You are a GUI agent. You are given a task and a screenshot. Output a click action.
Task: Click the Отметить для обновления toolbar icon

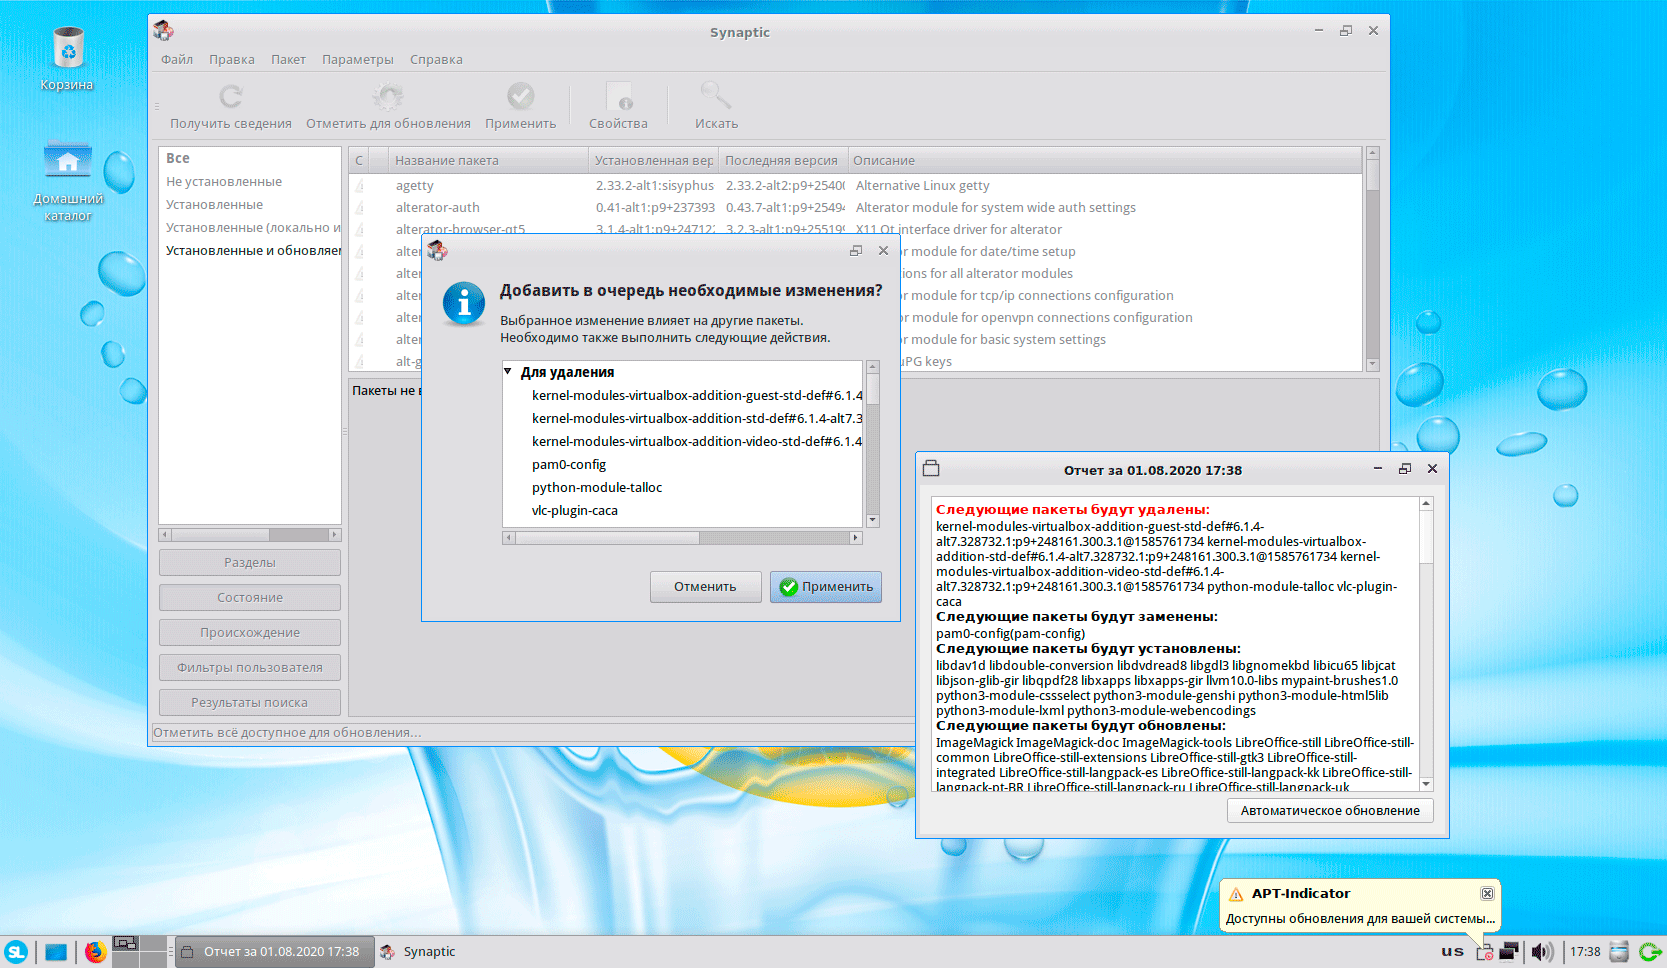(x=388, y=97)
